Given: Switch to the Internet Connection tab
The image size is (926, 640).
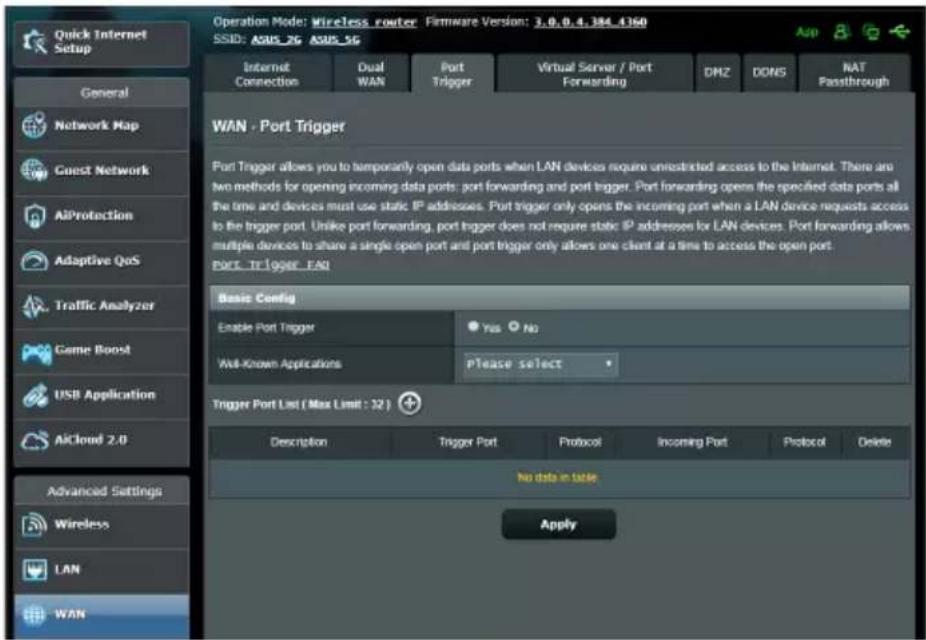Looking at the screenshot, I should [267, 74].
